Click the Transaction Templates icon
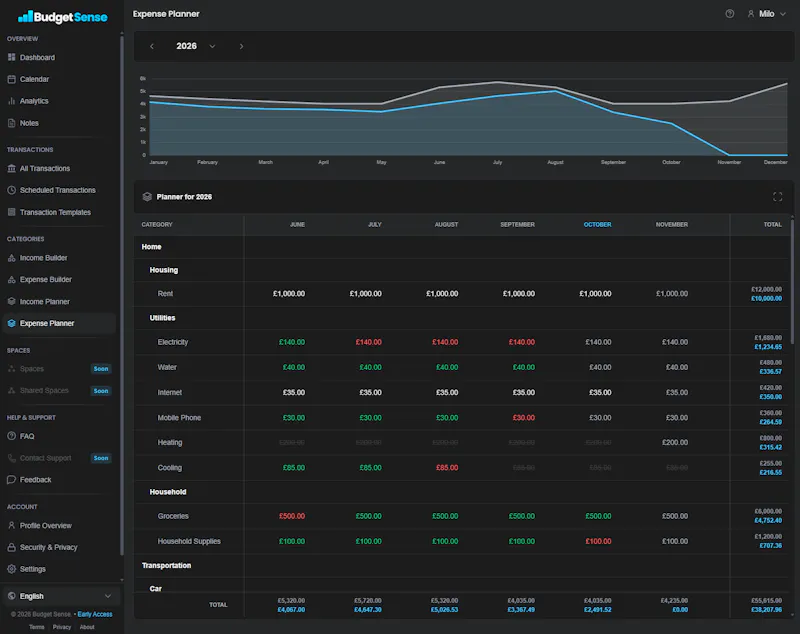This screenshot has height=634, width=800. (x=11, y=212)
